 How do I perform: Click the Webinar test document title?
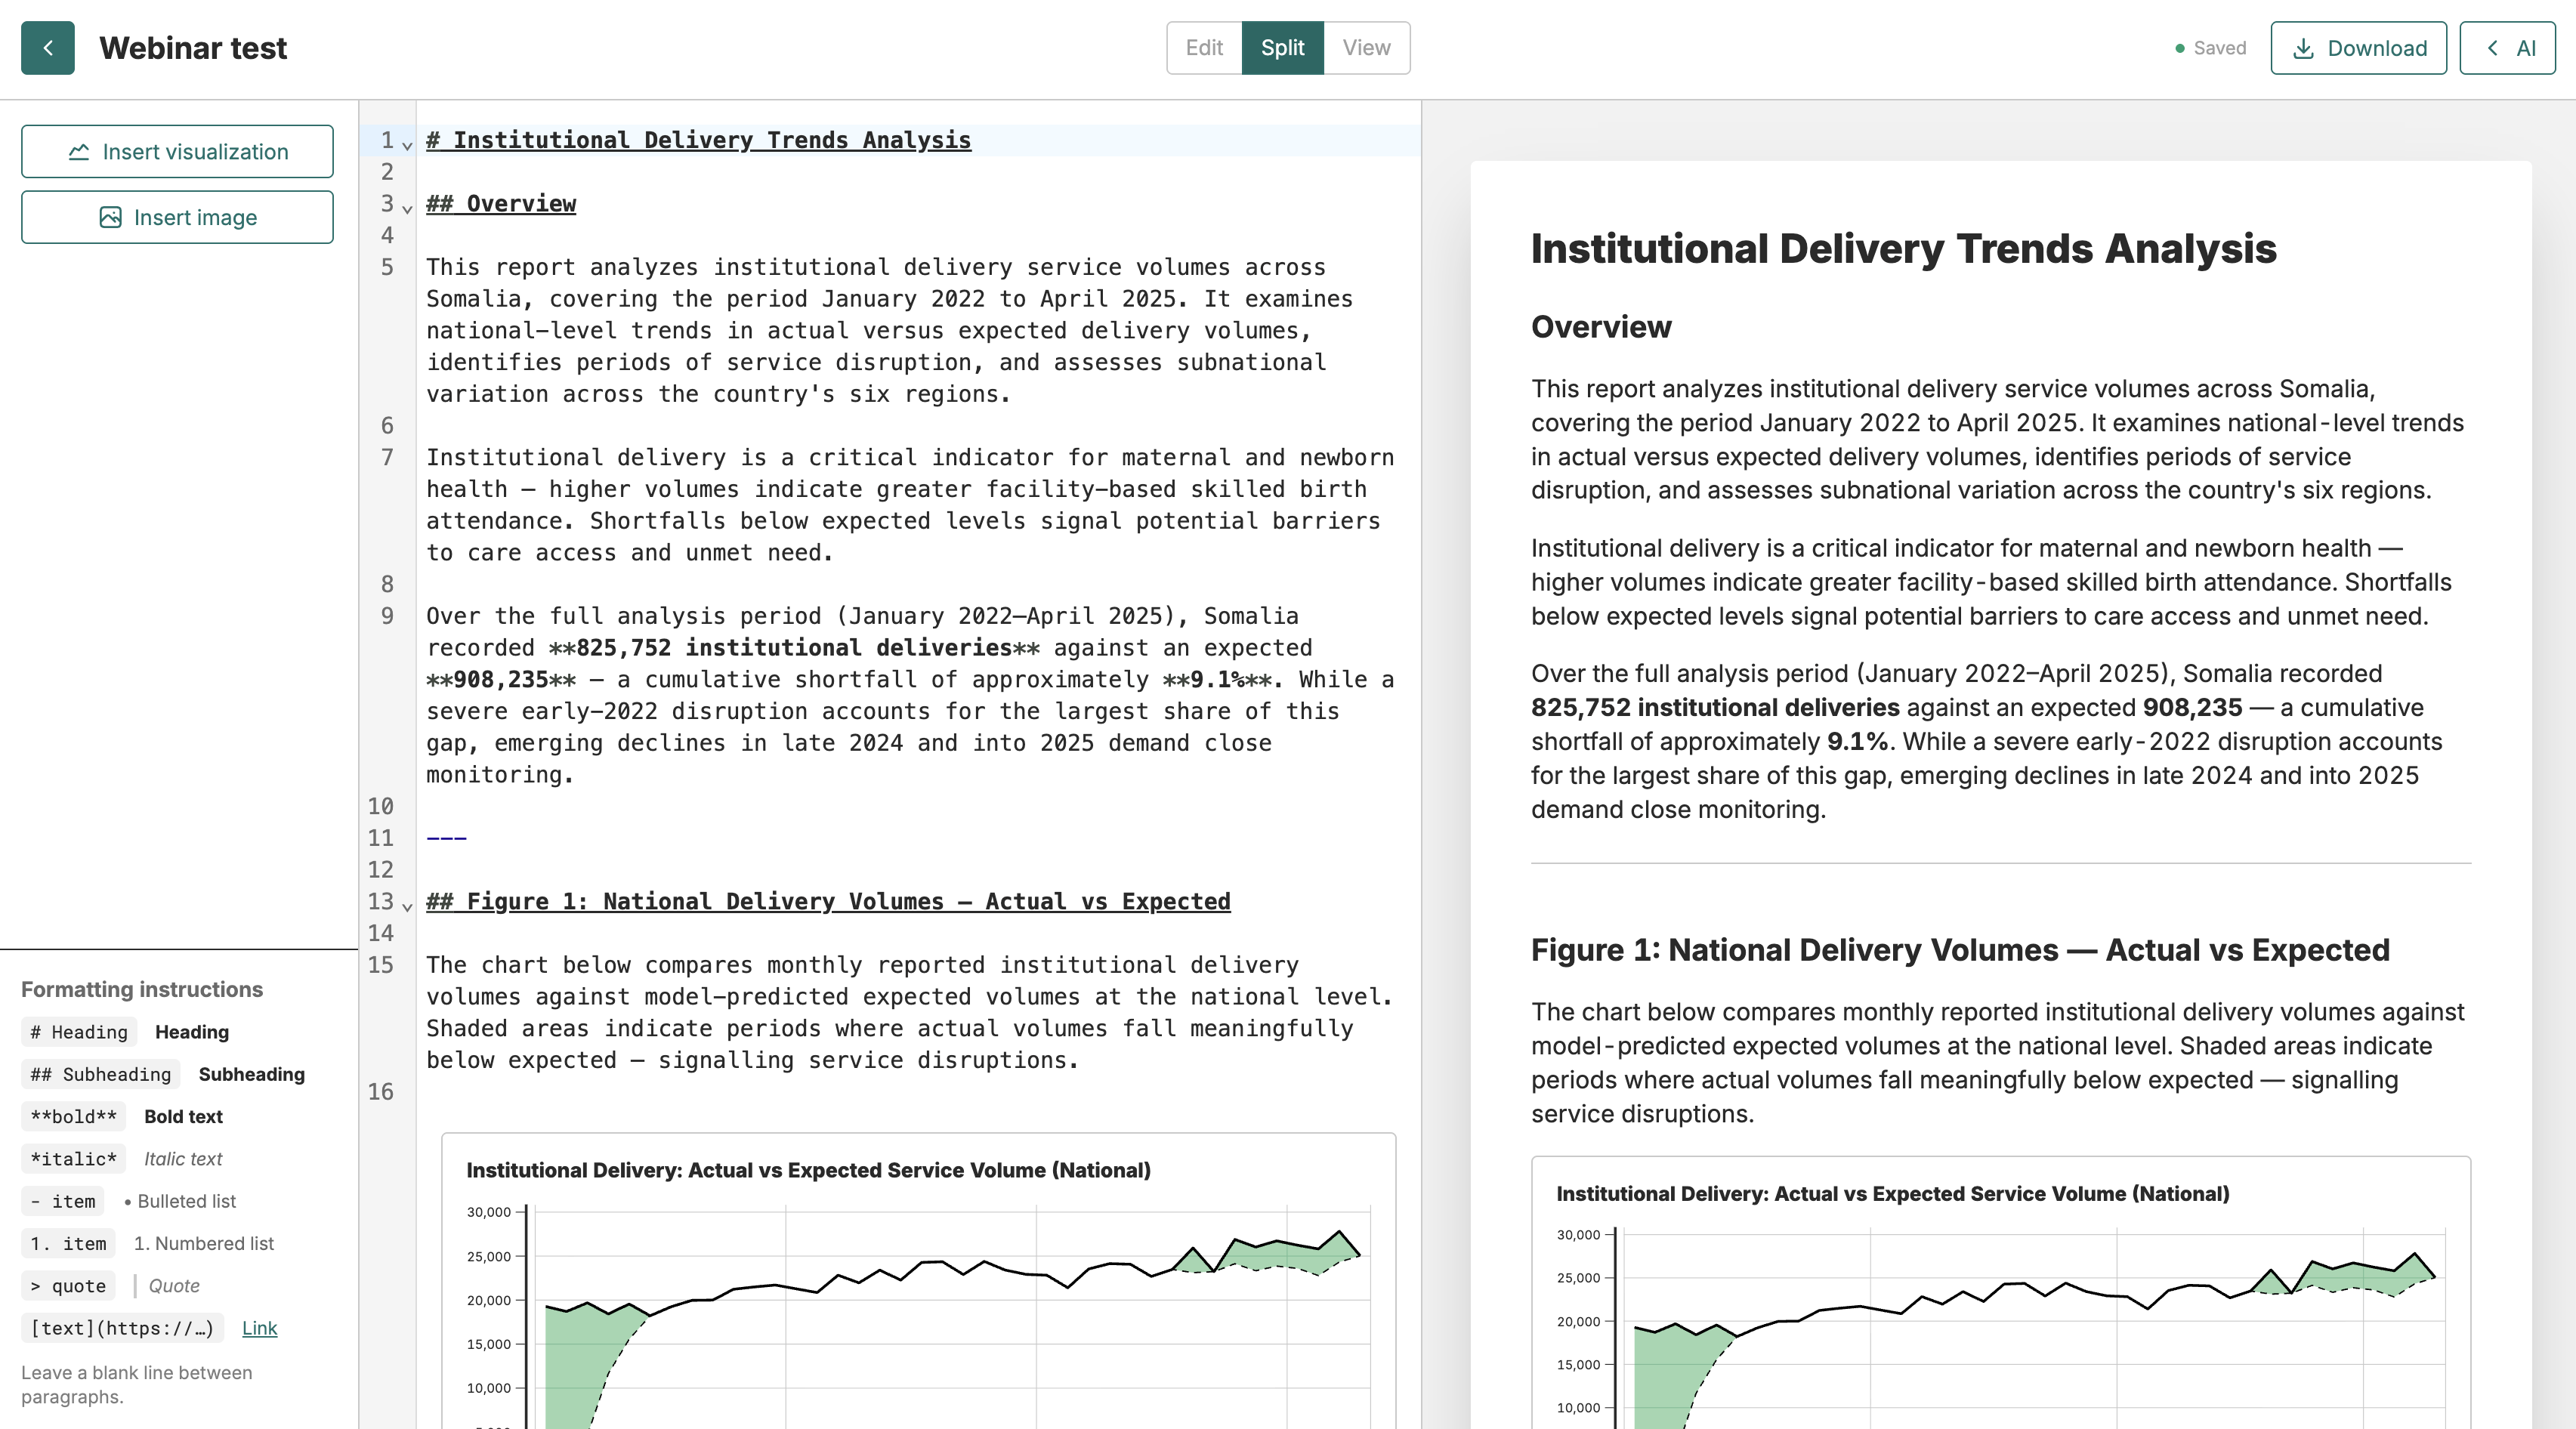tap(193, 48)
